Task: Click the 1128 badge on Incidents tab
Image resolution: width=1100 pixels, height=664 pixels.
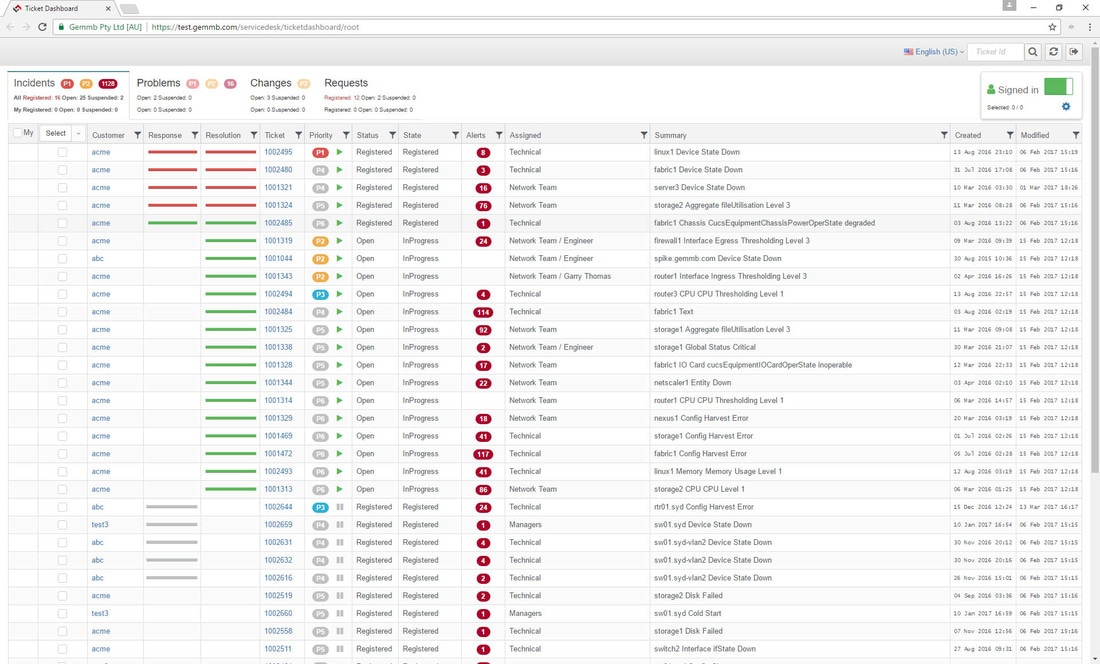Action: pyautogui.click(x=108, y=84)
